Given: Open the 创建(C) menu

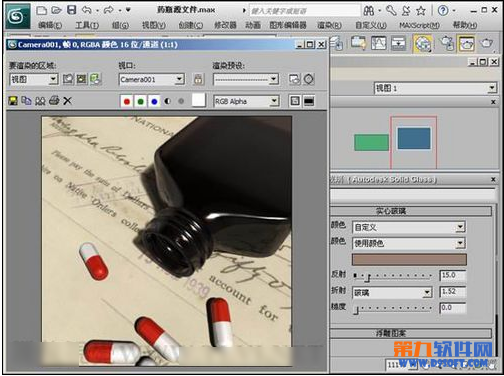Looking at the screenshot, I should tap(190, 25).
